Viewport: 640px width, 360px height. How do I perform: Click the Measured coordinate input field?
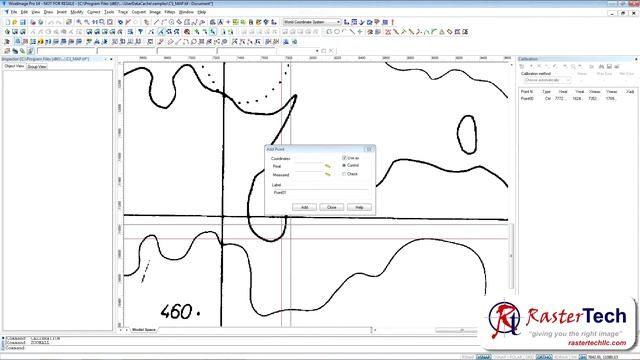click(x=309, y=175)
